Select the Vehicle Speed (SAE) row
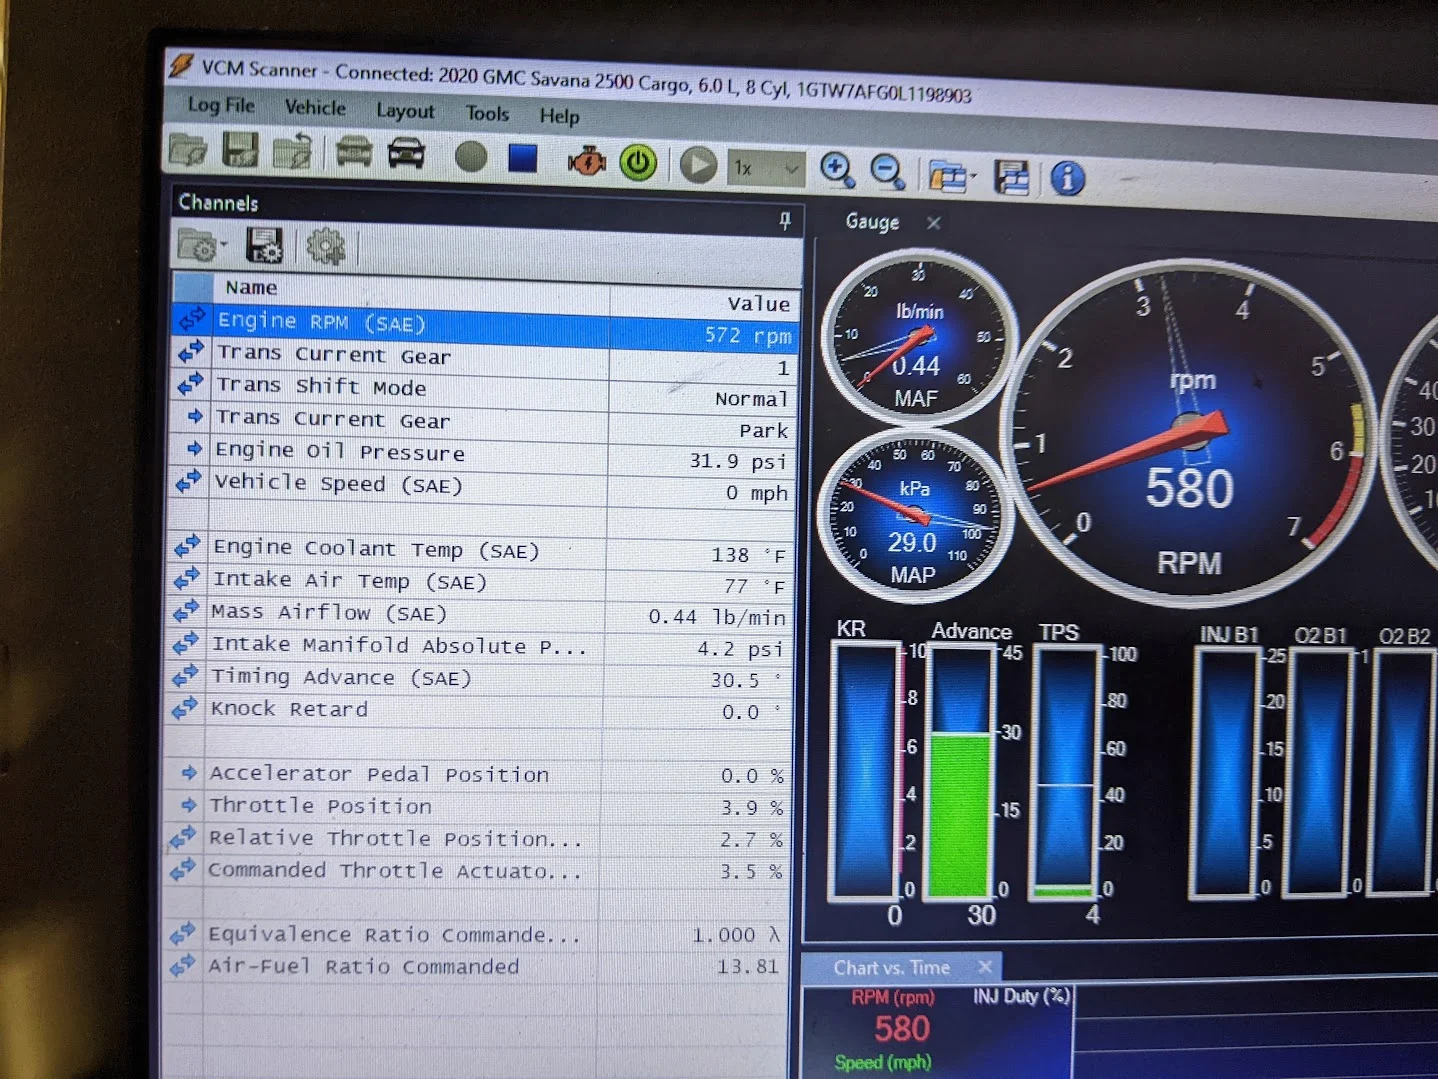 [x=481, y=487]
